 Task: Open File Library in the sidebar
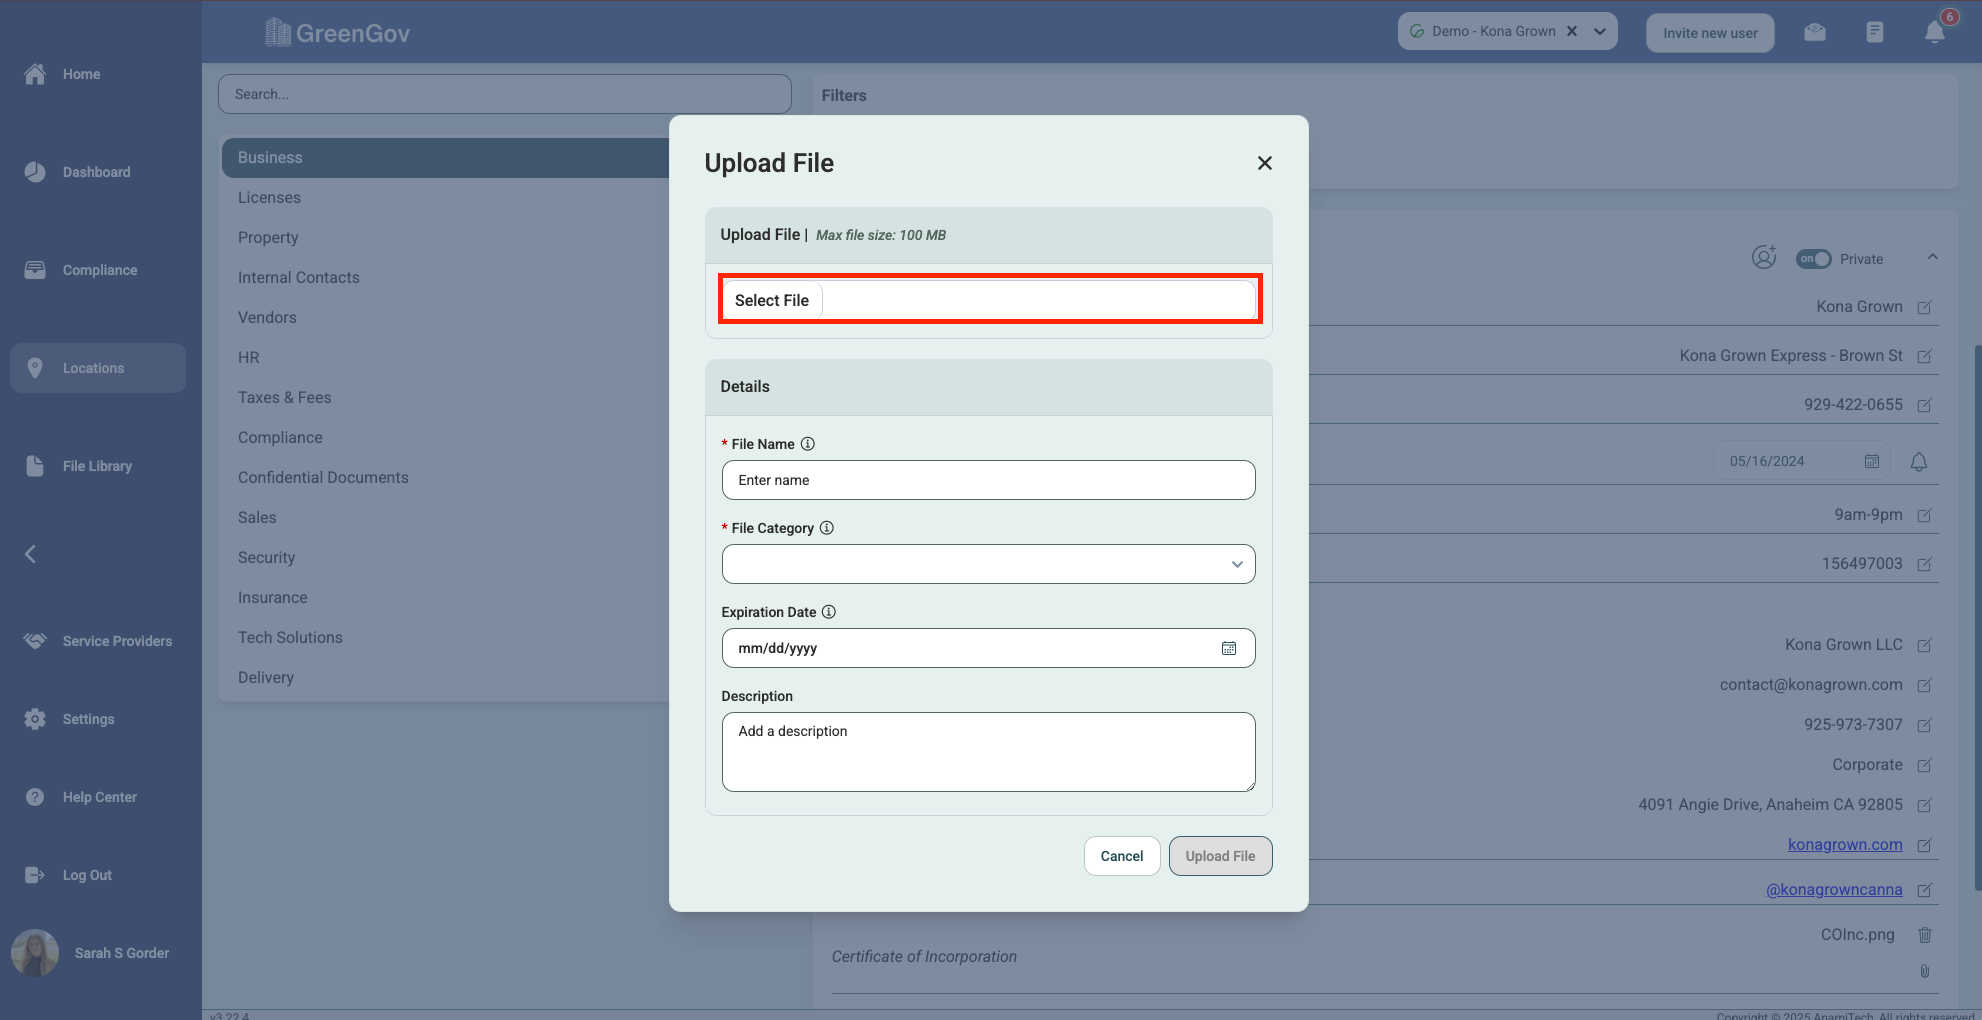(x=97, y=466)
